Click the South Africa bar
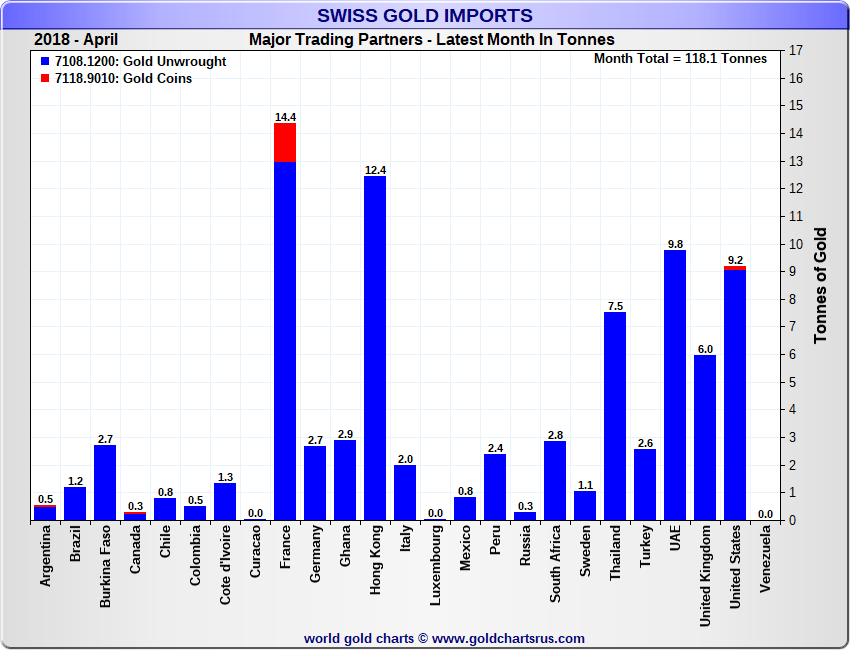 pos(555,480)
